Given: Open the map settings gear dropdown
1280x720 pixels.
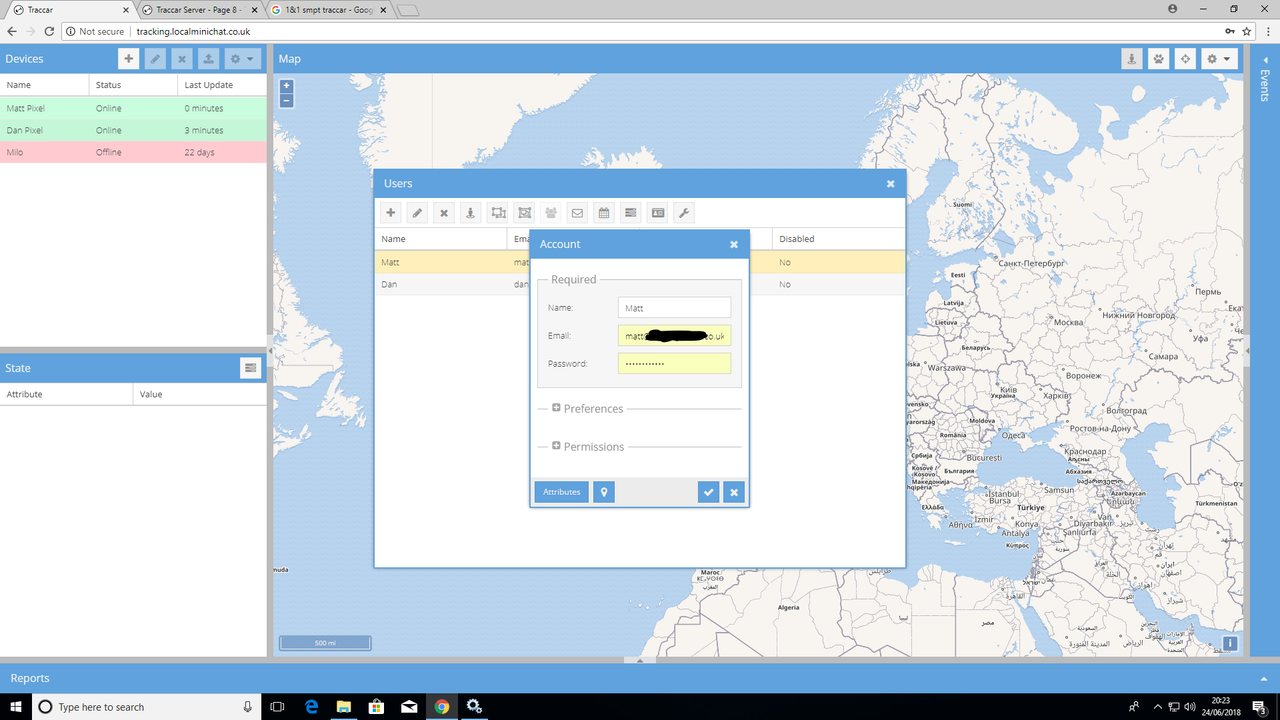Looking at the screenshot, I should click(x=1219, y=58).
